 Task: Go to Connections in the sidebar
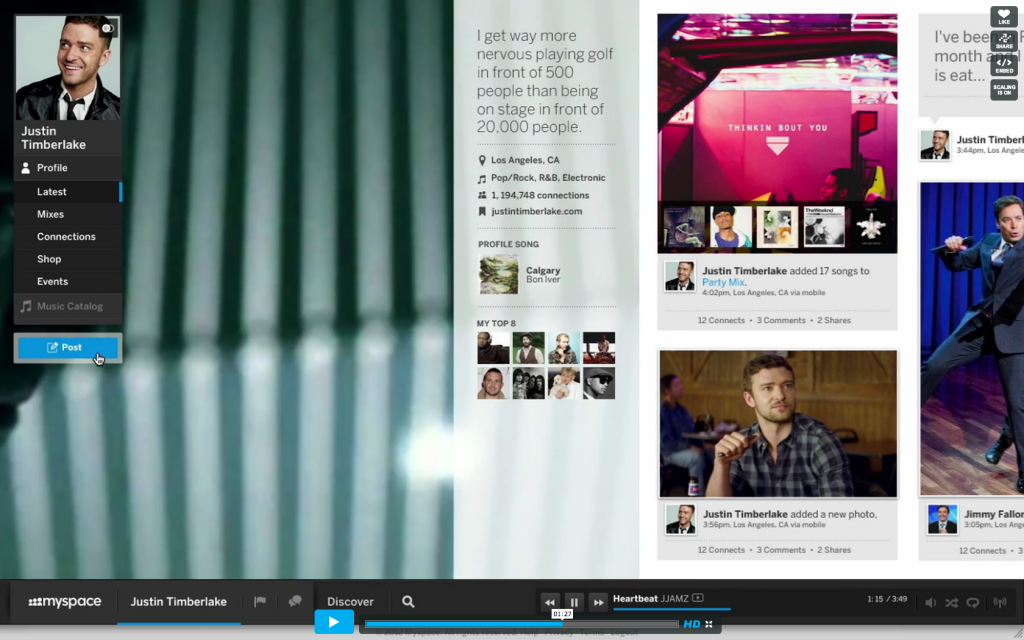pyautogui.click(x=68, y=236)
